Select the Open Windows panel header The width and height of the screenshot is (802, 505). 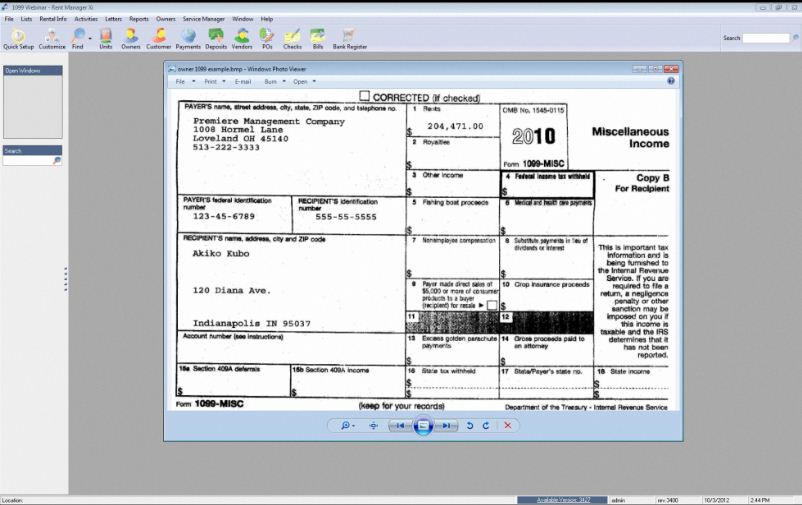coord(33,71)
